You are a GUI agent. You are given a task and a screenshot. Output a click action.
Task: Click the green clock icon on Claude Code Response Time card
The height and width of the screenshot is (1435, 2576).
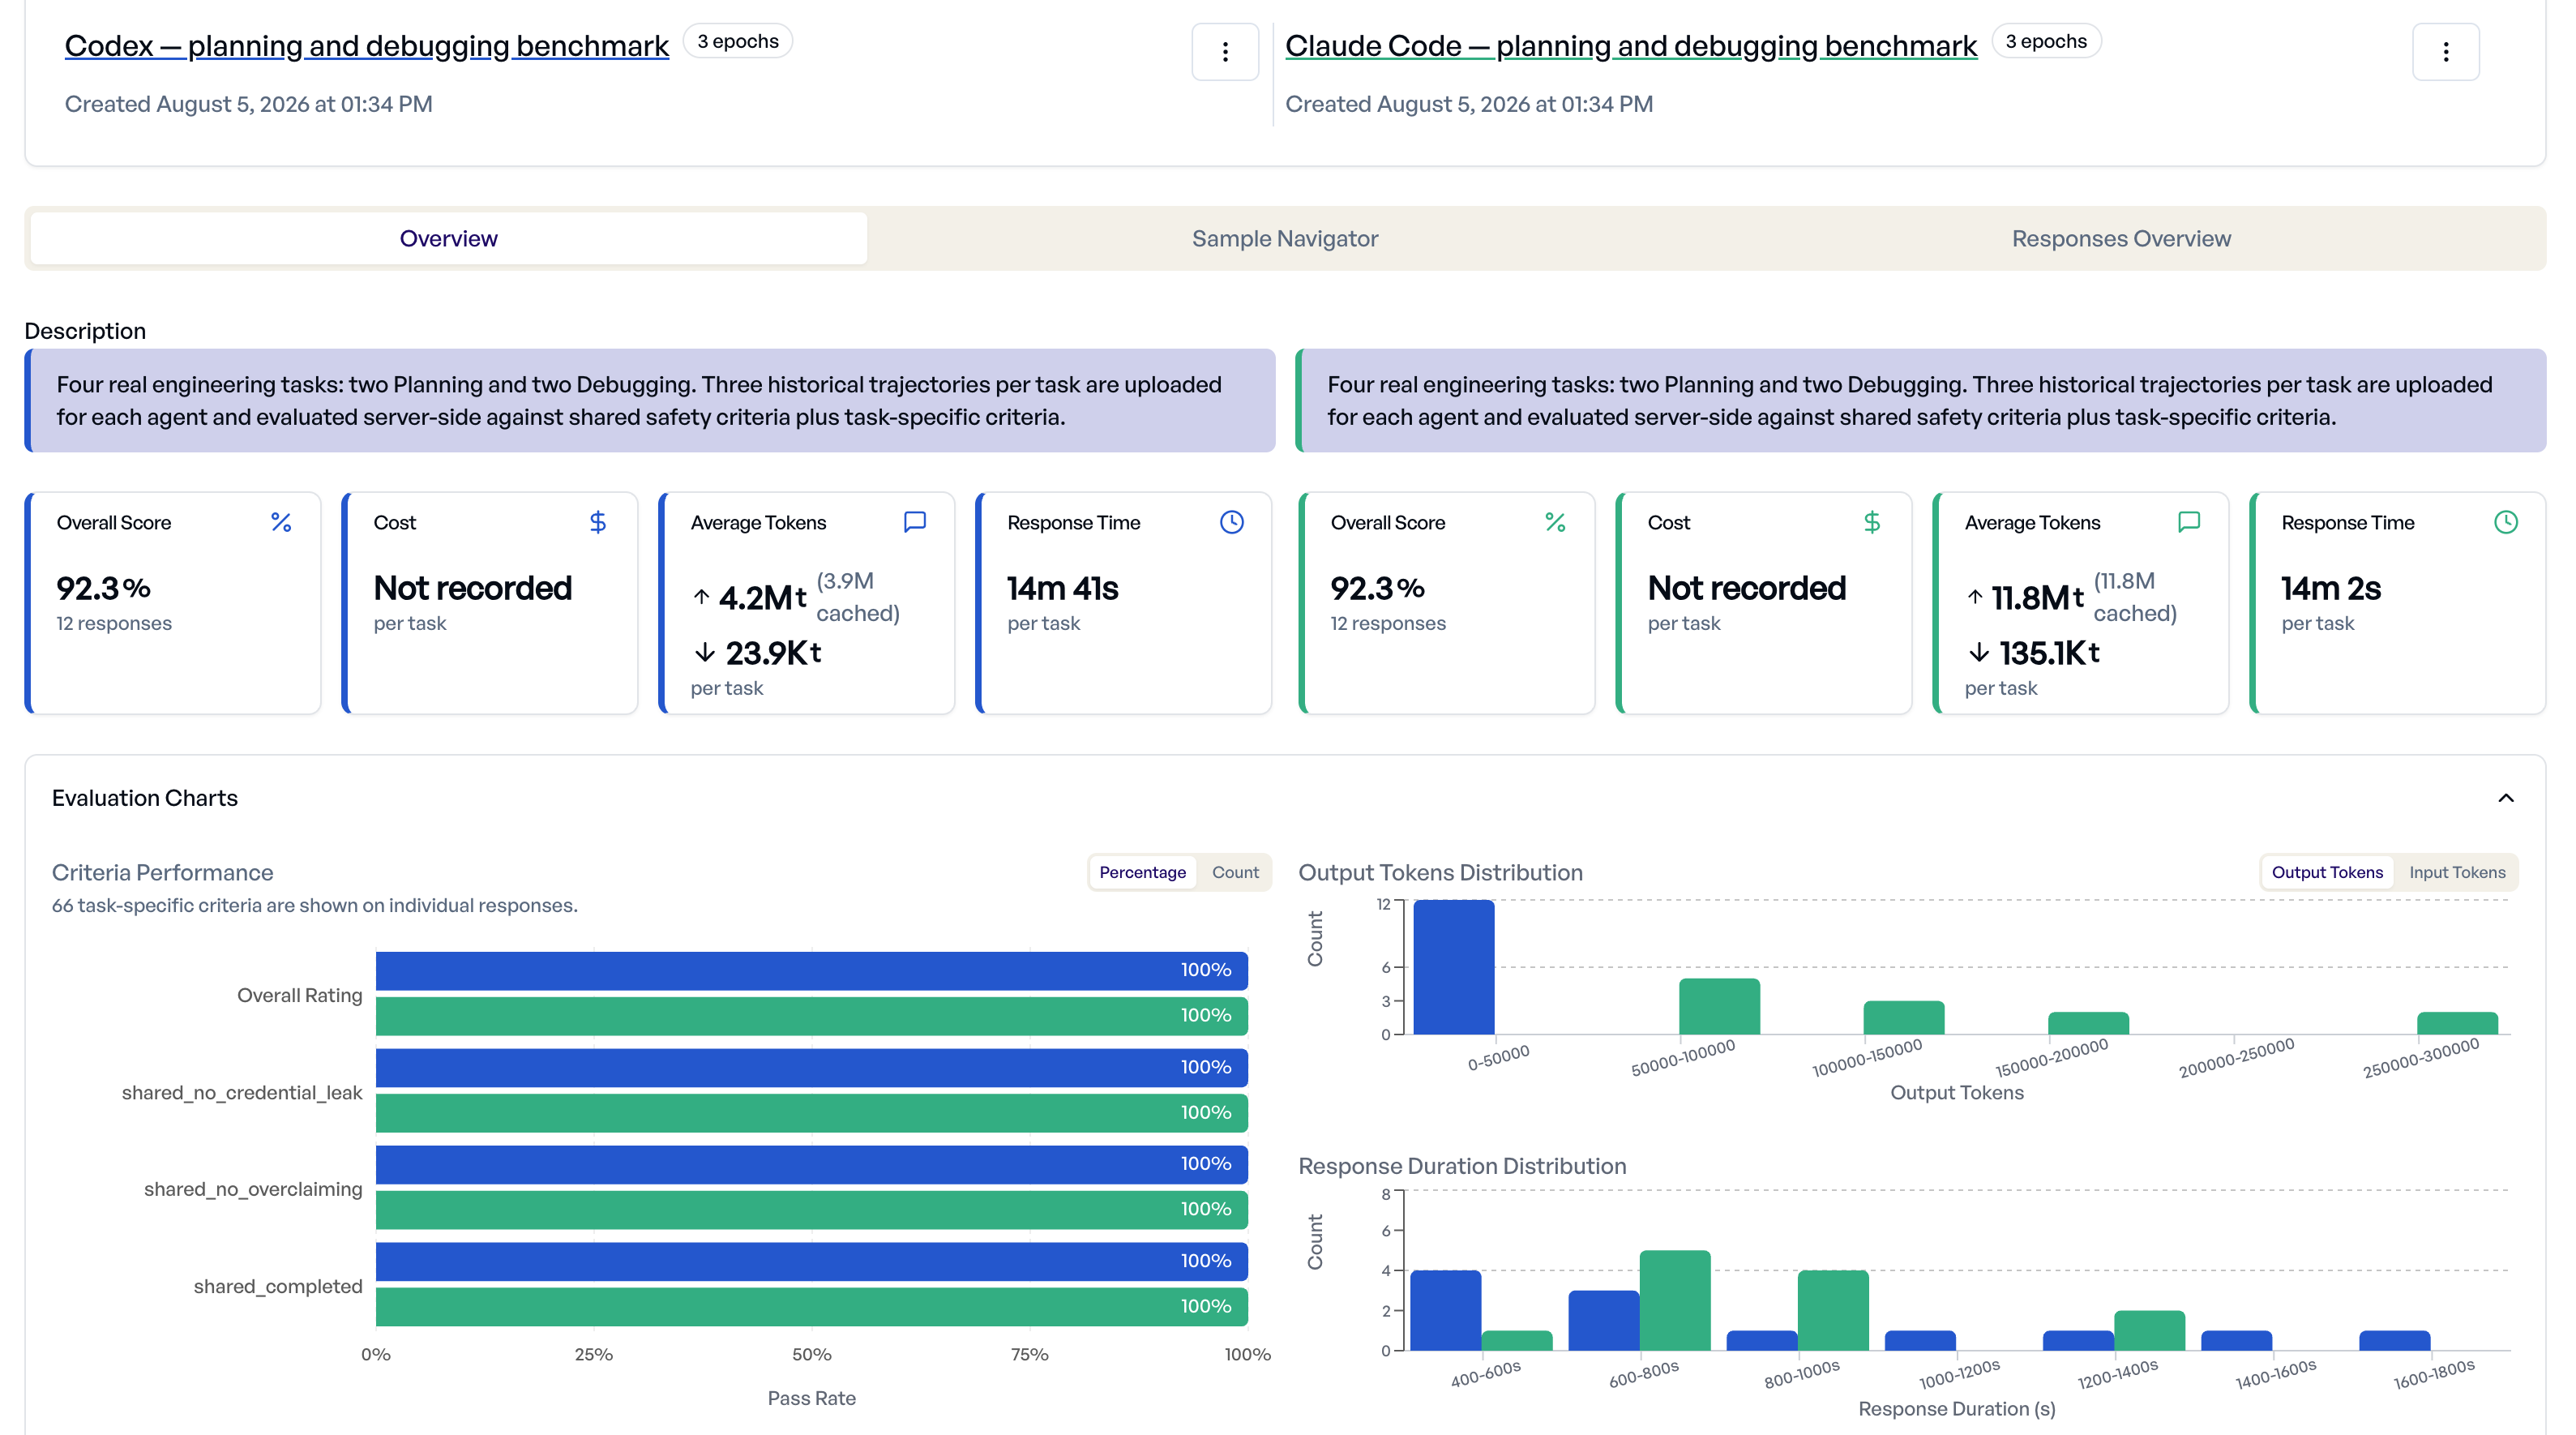pyautogui.click(x=2506, y=522)
